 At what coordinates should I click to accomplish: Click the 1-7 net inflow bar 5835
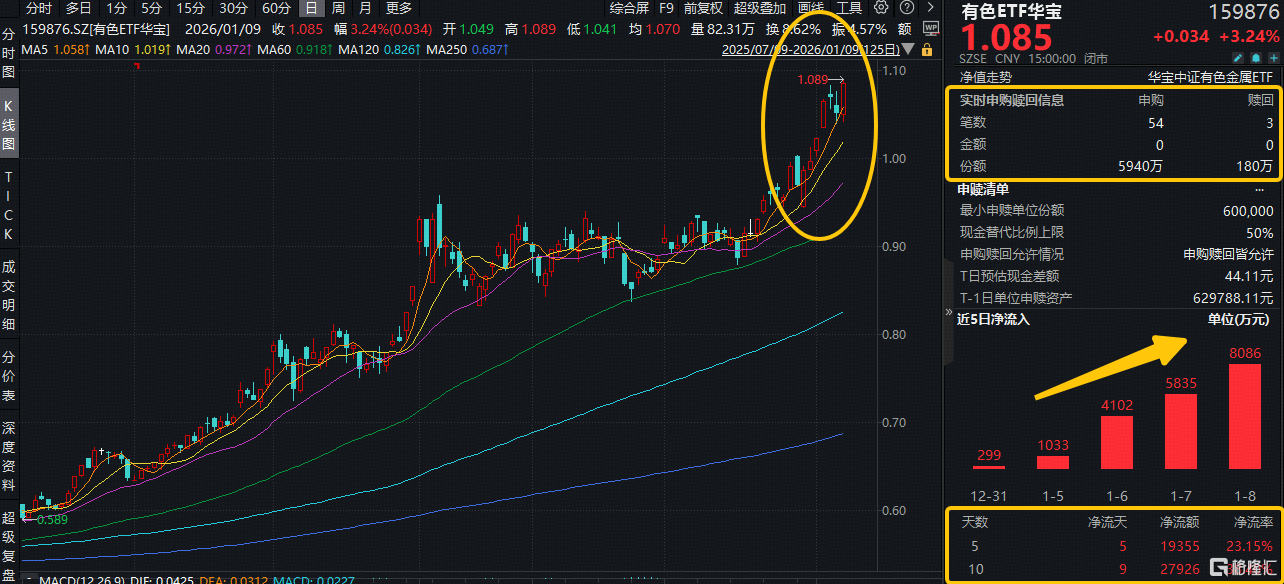point(1181,431)
